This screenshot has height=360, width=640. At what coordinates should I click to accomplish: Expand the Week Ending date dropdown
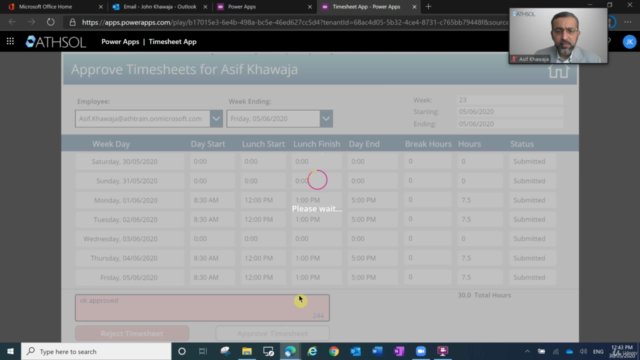(326, 118)
